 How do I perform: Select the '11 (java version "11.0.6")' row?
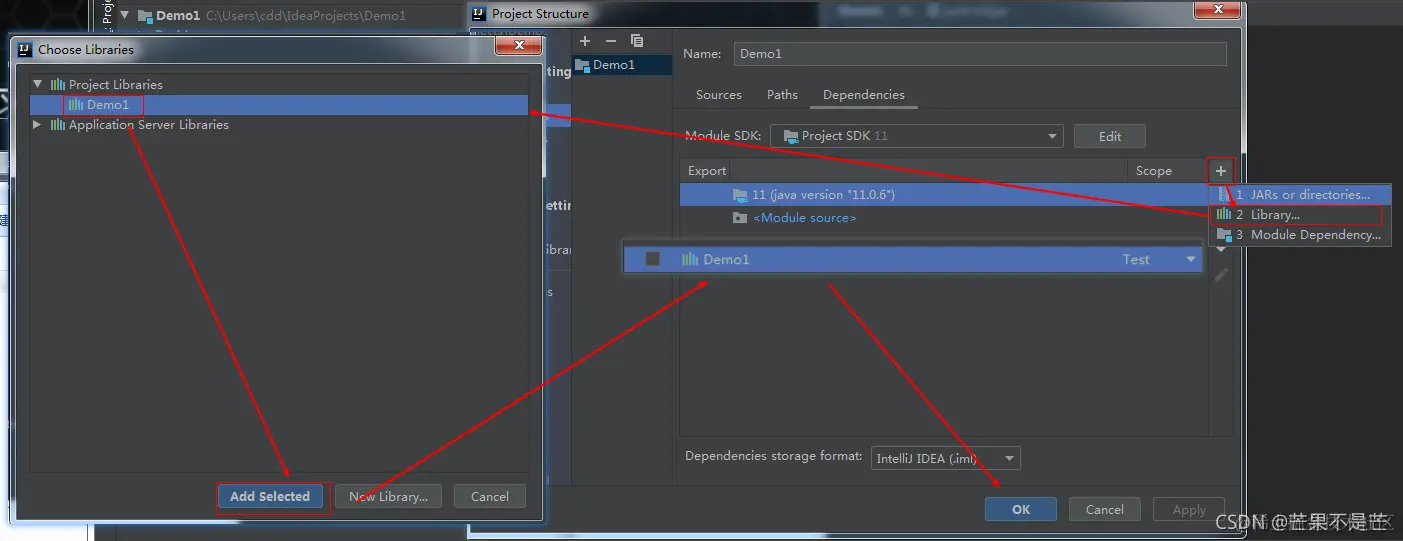pos(943,195)
